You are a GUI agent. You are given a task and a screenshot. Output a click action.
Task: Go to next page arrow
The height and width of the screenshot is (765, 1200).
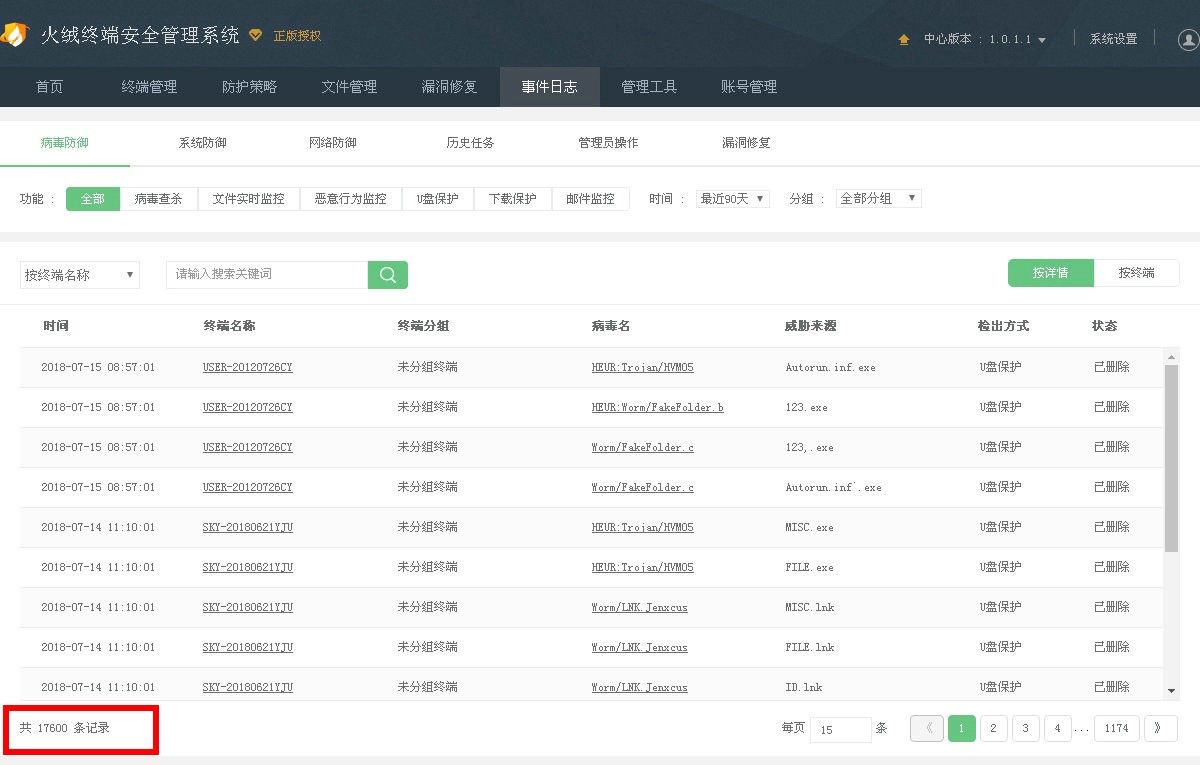1159,728
